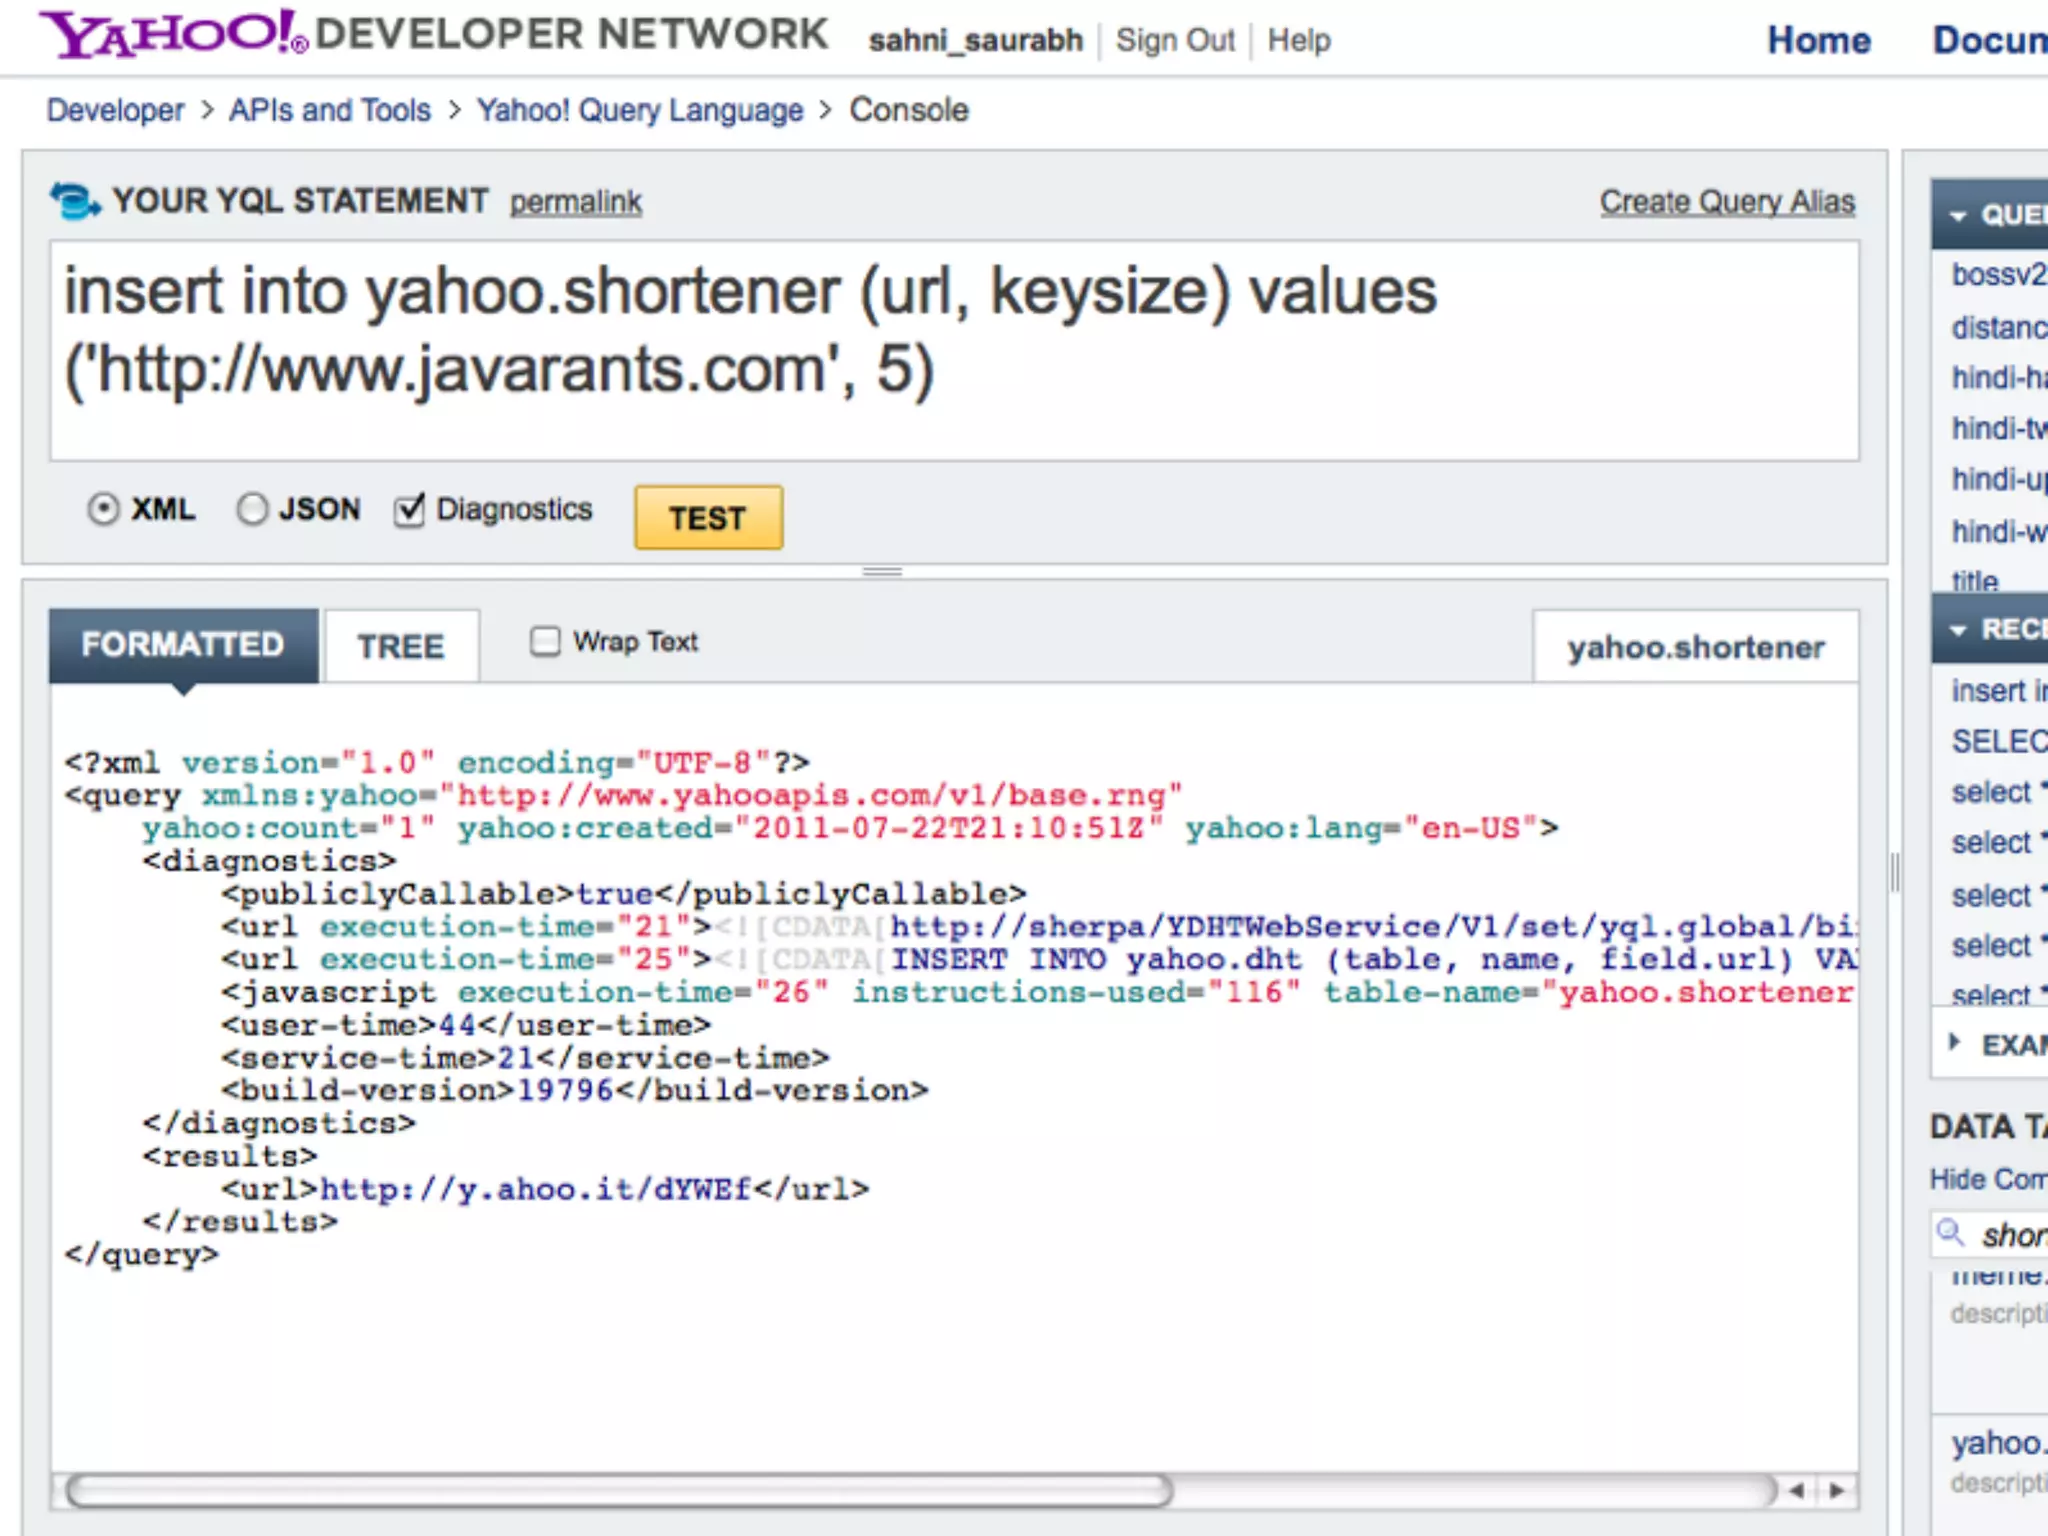
Task: Click the sahni_saurabh username
Action: (975, 40)
